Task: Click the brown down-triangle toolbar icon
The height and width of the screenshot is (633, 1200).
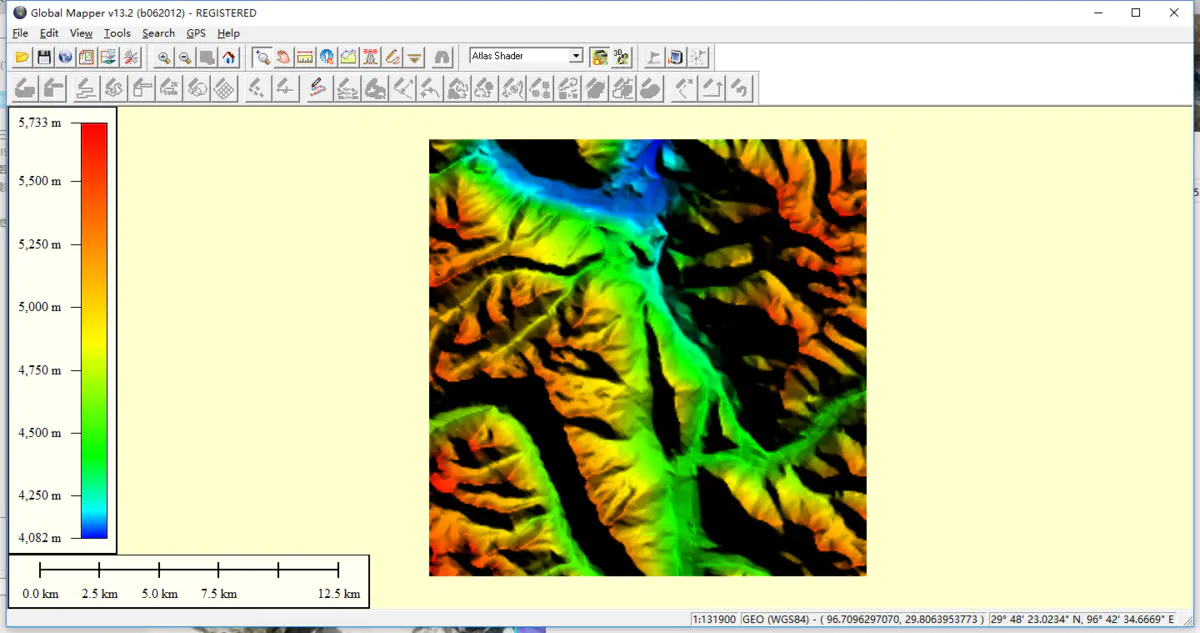Action: (415, 57)
